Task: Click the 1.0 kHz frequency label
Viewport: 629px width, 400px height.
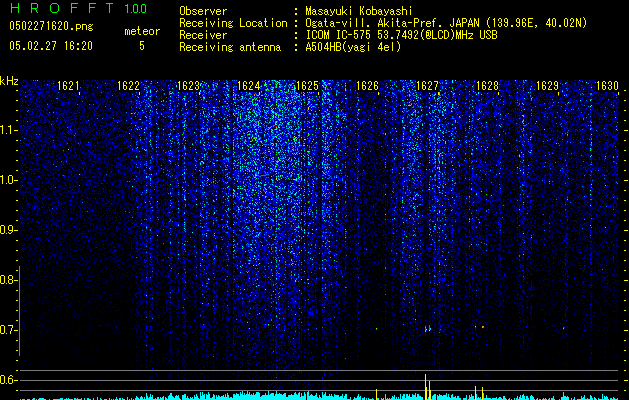Action: point(8,180)
